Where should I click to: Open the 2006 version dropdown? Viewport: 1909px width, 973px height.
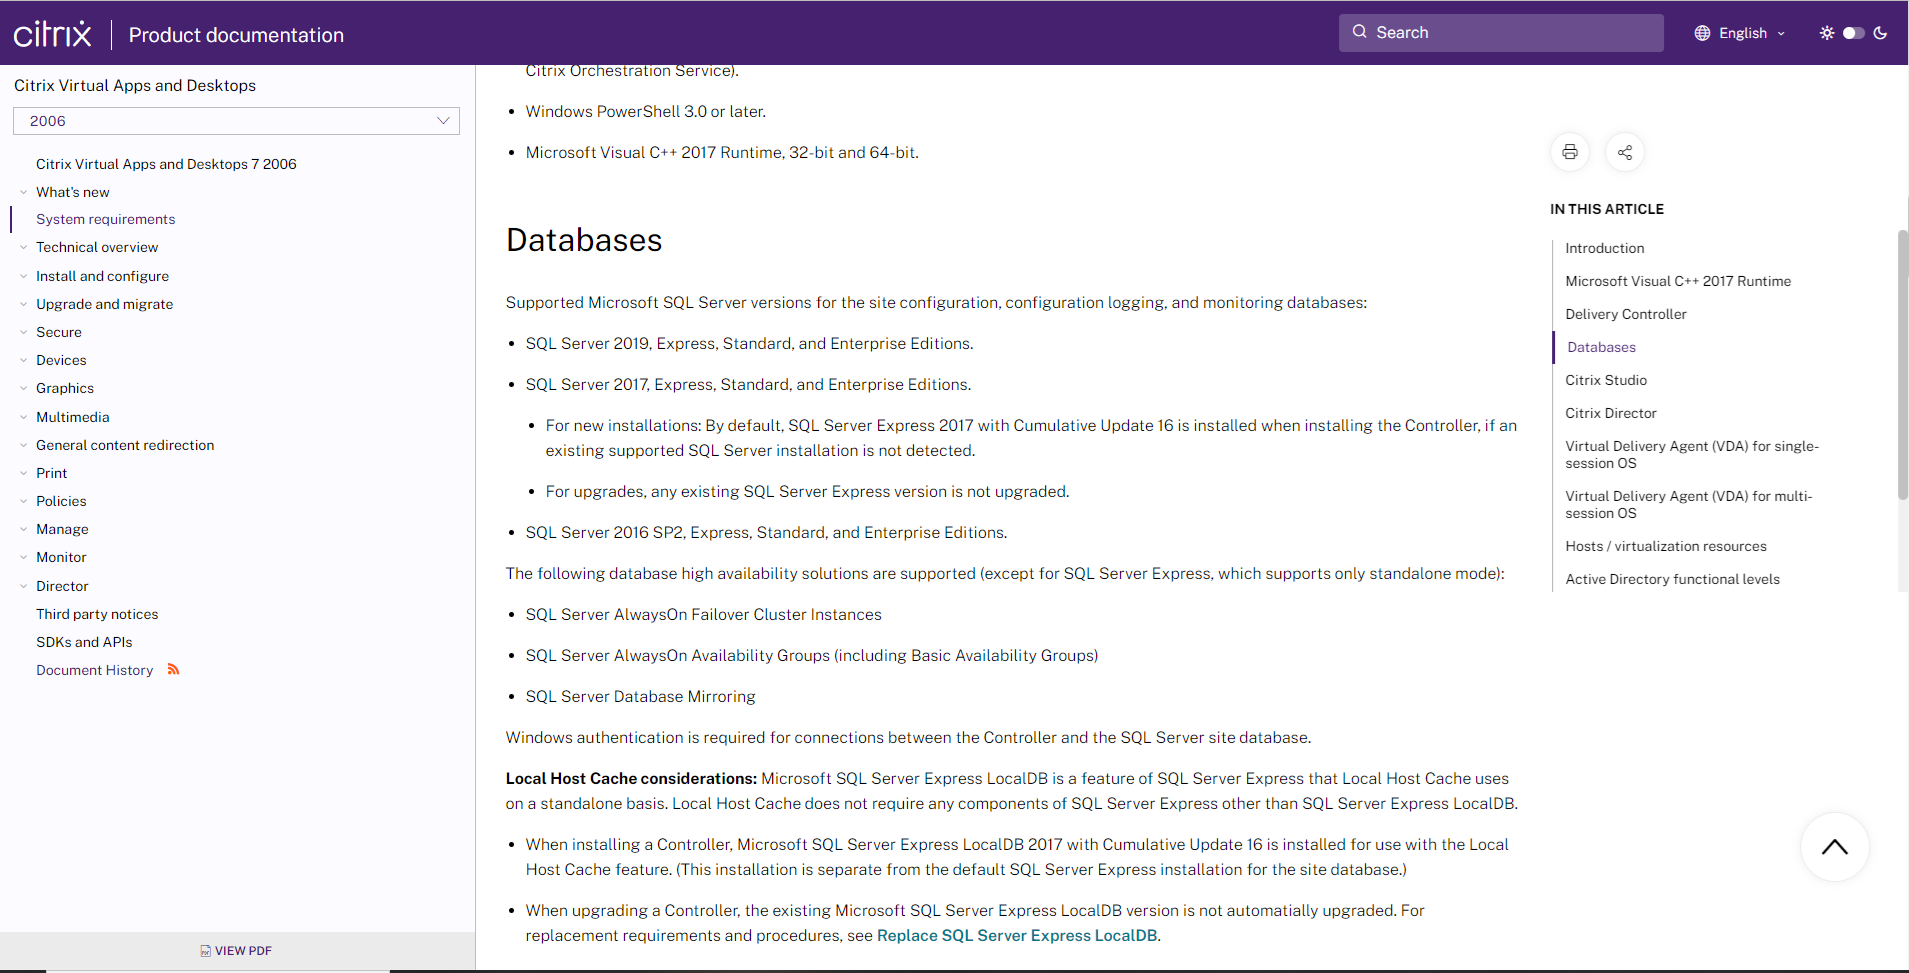tap(236, 121)
